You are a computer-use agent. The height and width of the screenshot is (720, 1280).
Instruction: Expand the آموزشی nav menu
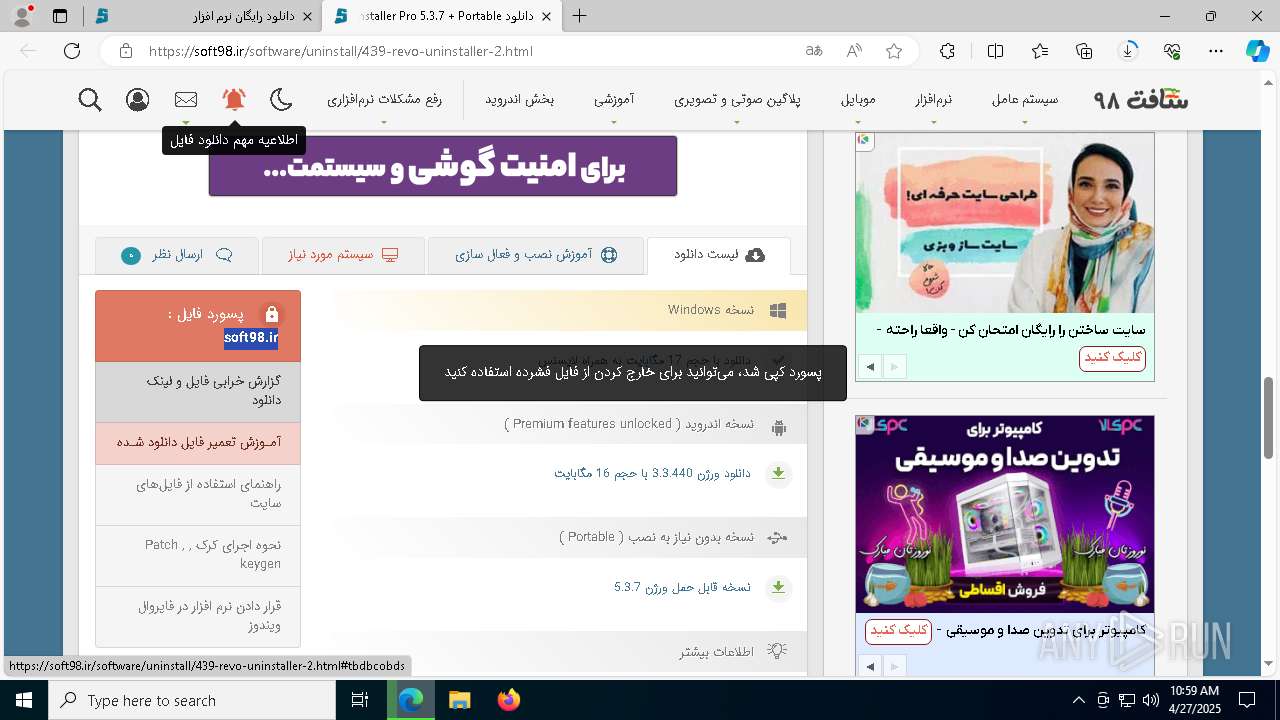[x=613, y=100]
